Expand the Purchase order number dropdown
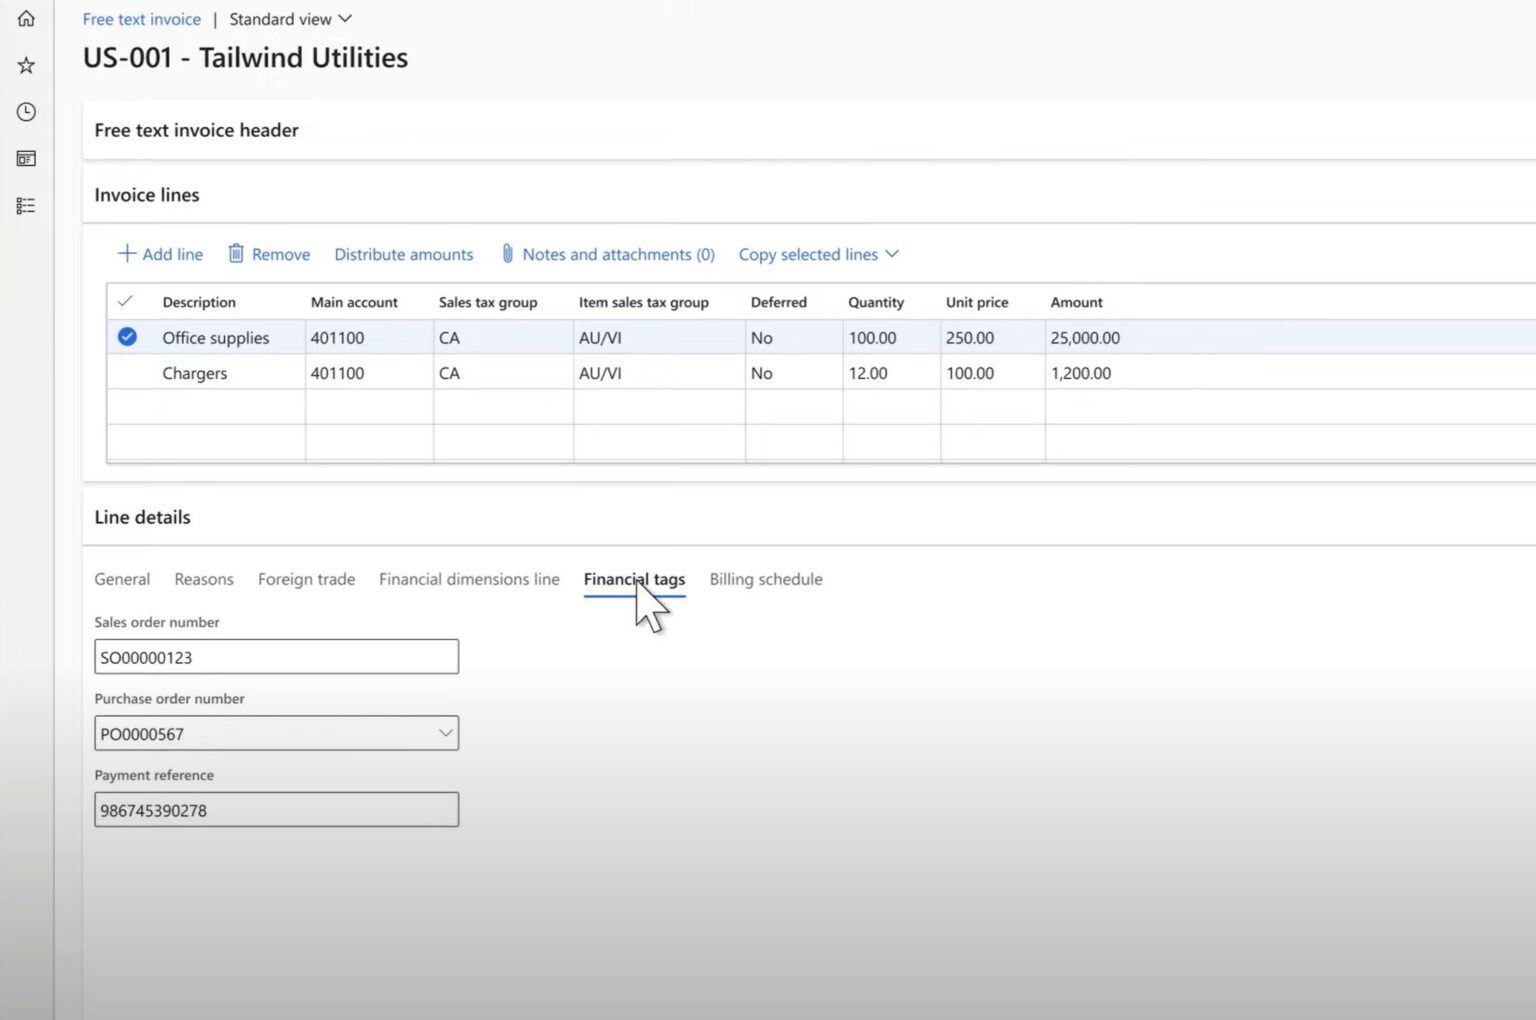Screen dimensions: 1536x1020 [444, 732]
